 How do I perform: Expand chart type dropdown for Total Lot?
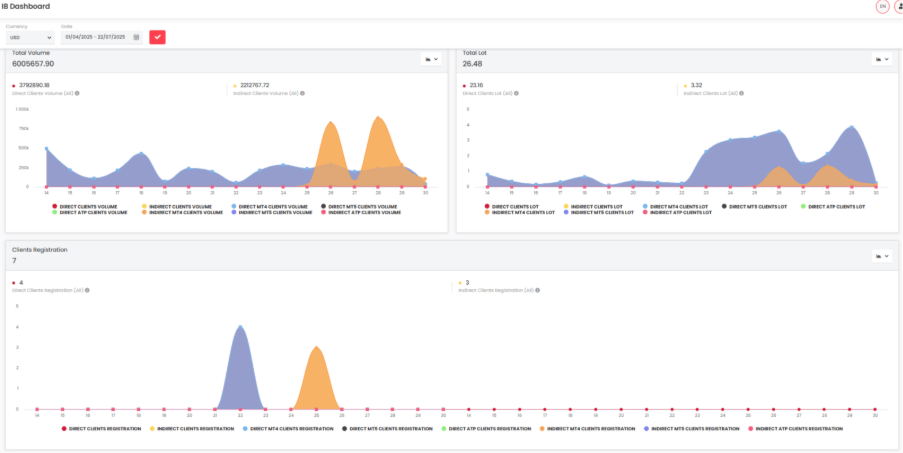coord(882,60)
